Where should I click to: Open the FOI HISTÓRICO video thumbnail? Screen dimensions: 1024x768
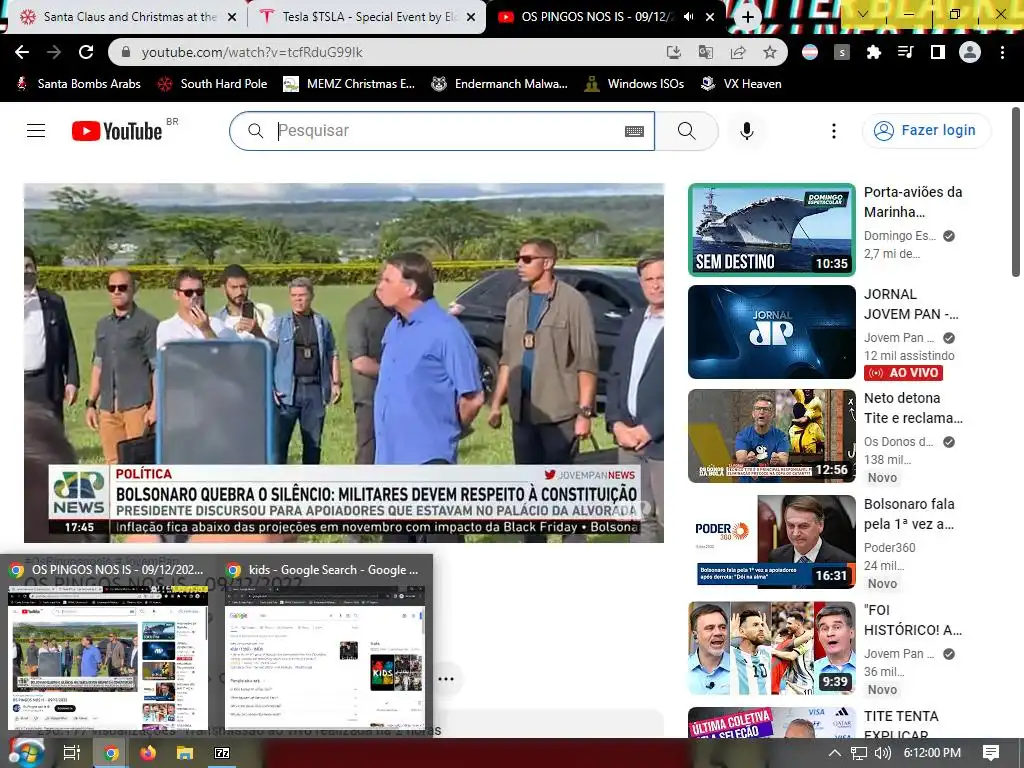coord(771,648)
